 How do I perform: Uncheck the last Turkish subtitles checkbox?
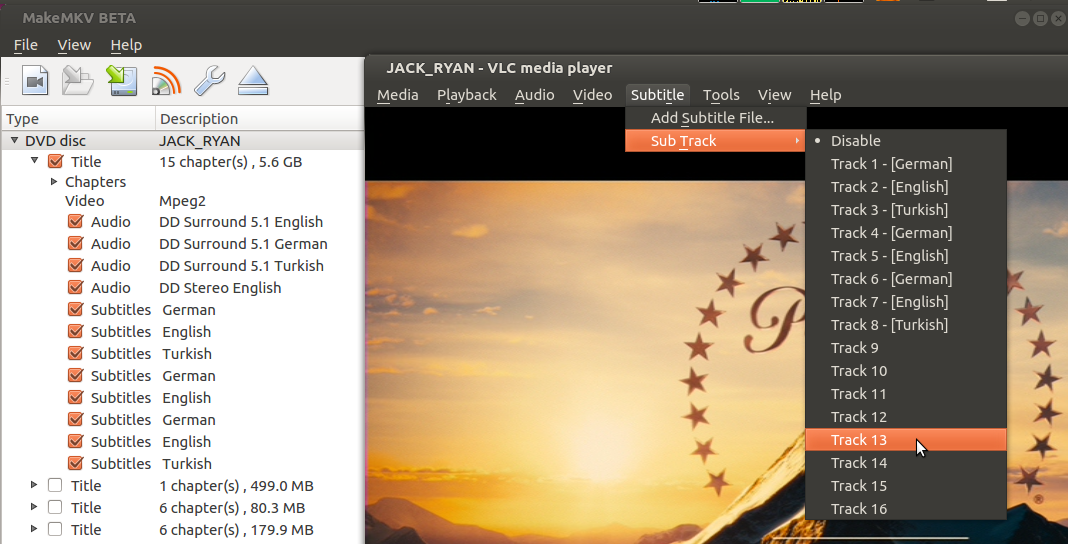click(x=76, y=464)
